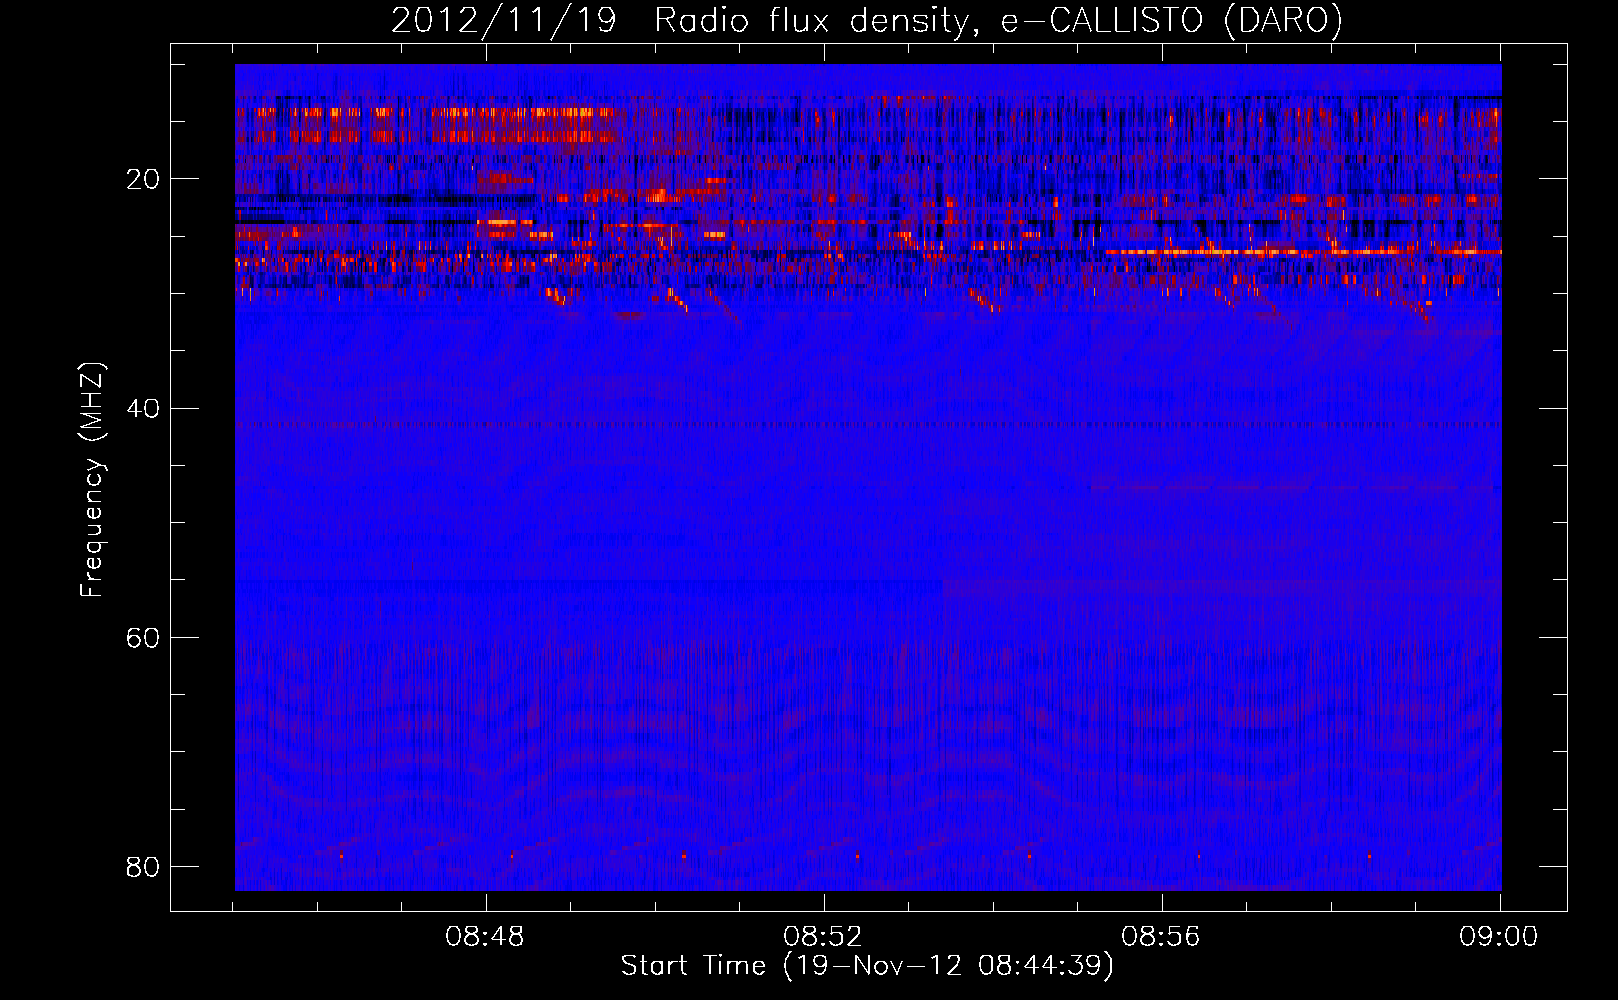Click the 'e-CALLISTO (DARO)' title text
This screenshot has height=1000, width=1618.
coord(1173,21)
